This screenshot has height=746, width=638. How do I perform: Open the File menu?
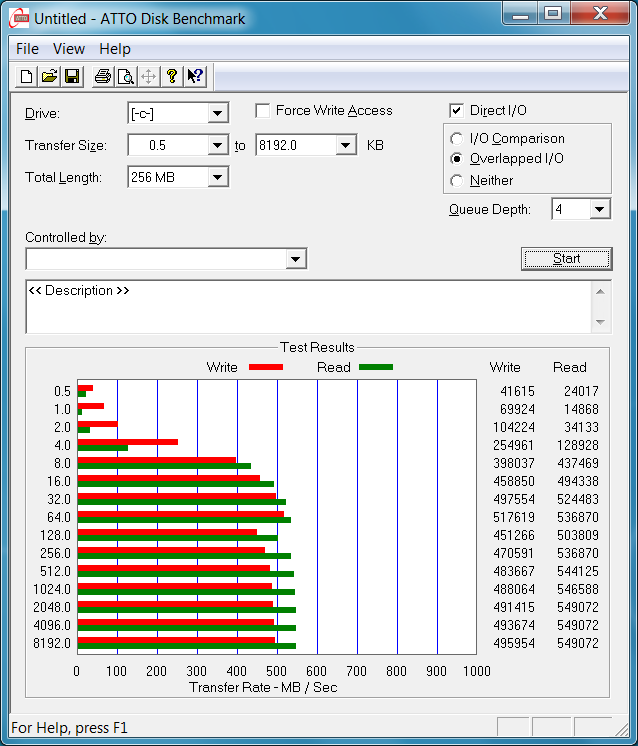27,49
